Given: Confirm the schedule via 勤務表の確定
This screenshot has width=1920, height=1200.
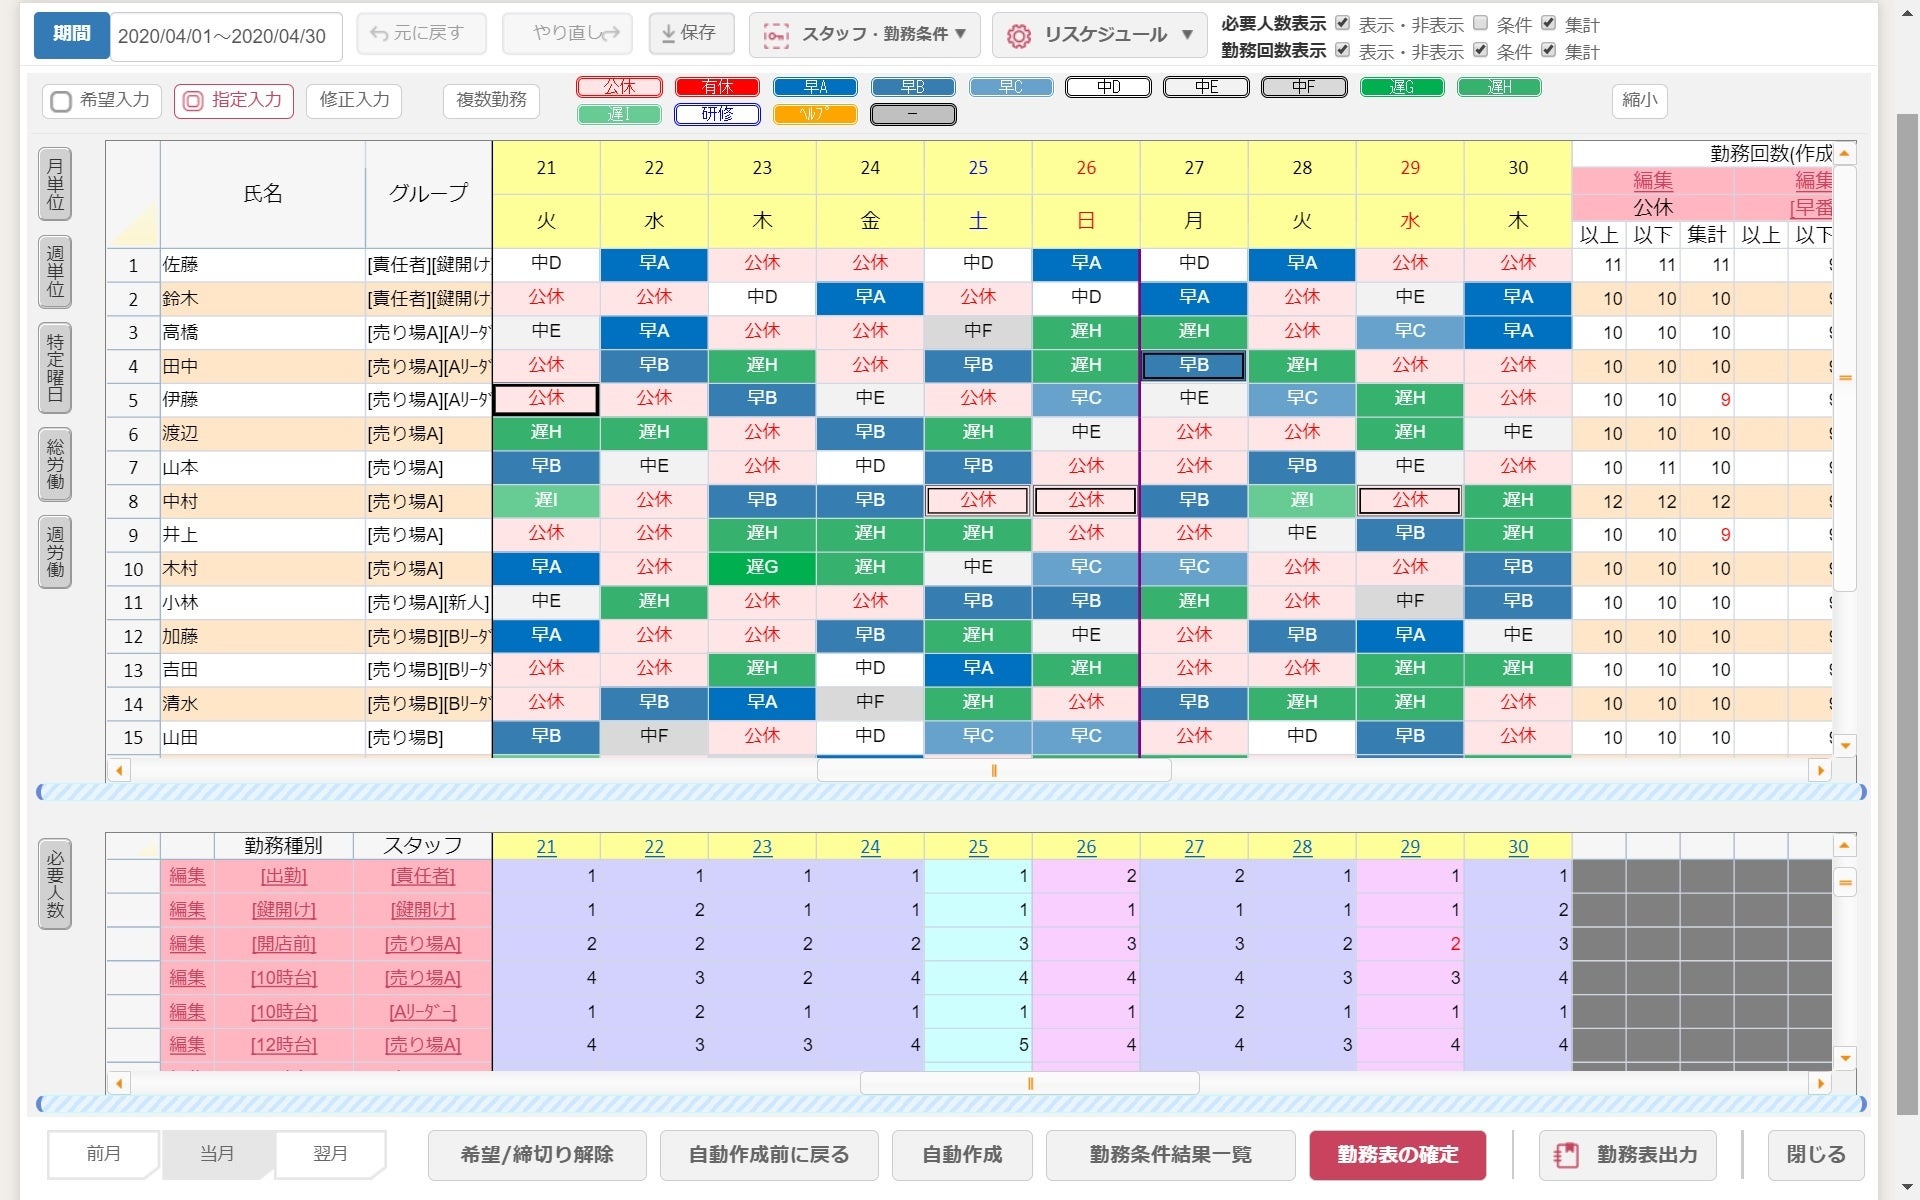Looking at the screenshot, I should [1396, 1154].
